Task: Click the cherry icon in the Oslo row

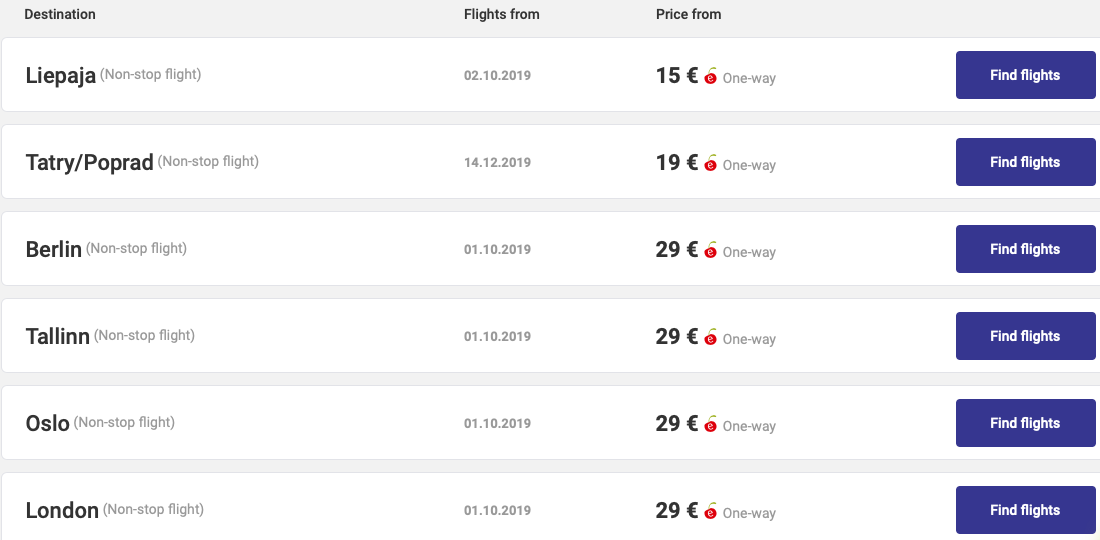Action: point(711,424)
